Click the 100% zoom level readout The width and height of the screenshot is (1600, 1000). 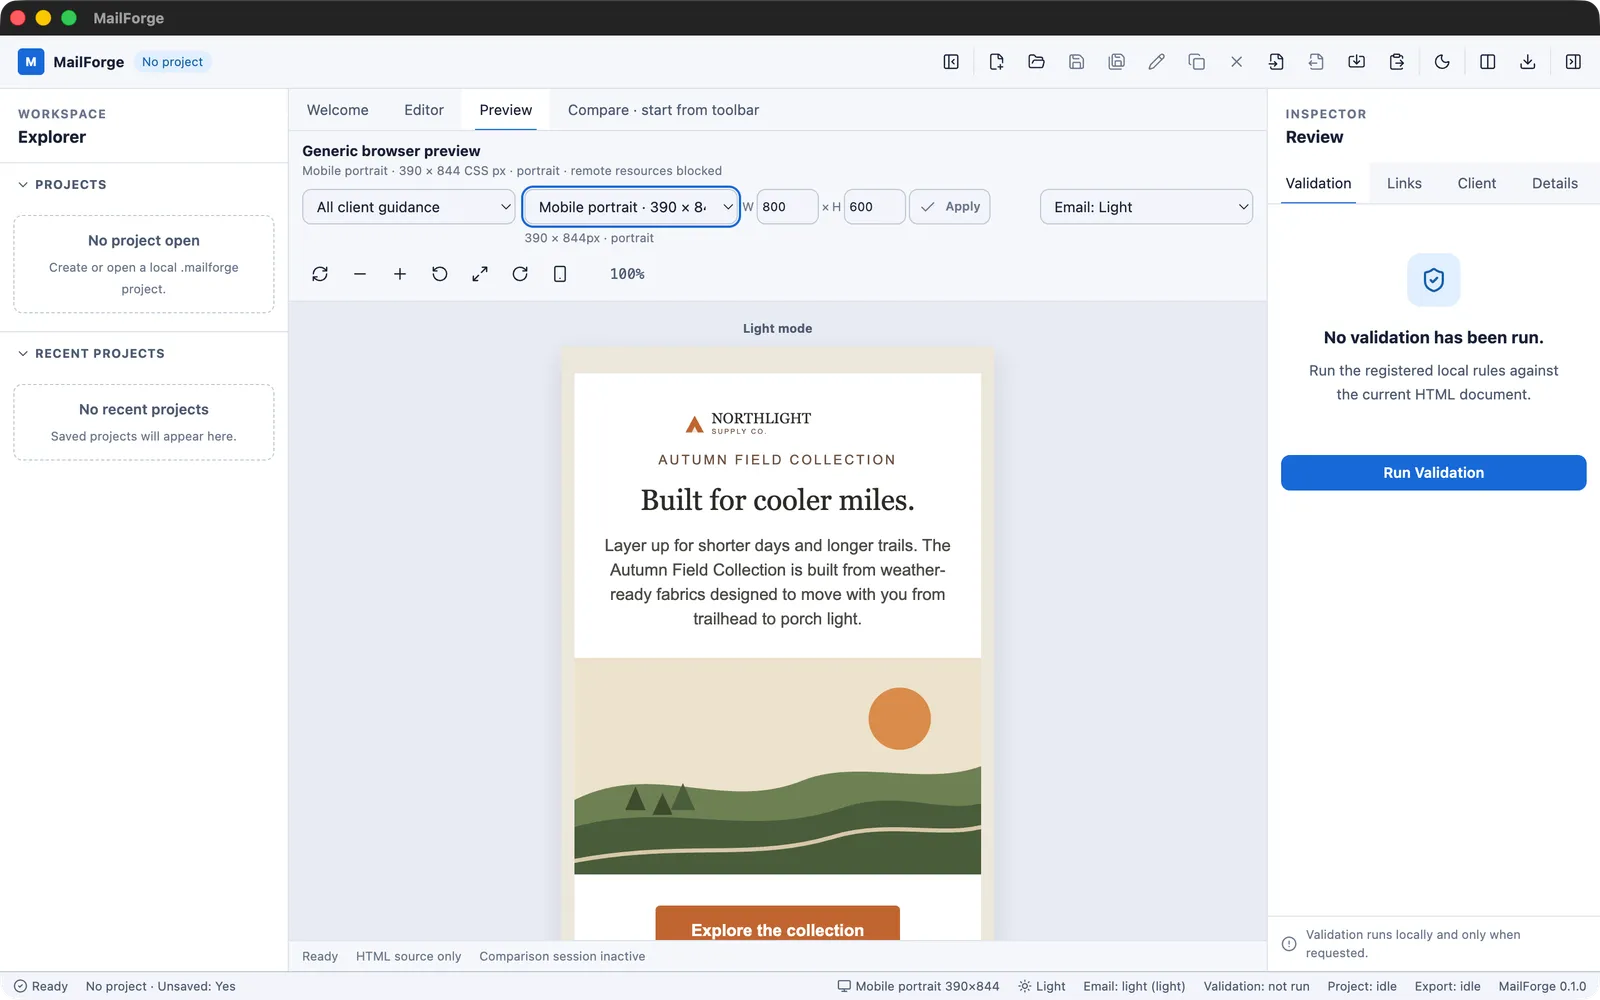click(627, 274)
